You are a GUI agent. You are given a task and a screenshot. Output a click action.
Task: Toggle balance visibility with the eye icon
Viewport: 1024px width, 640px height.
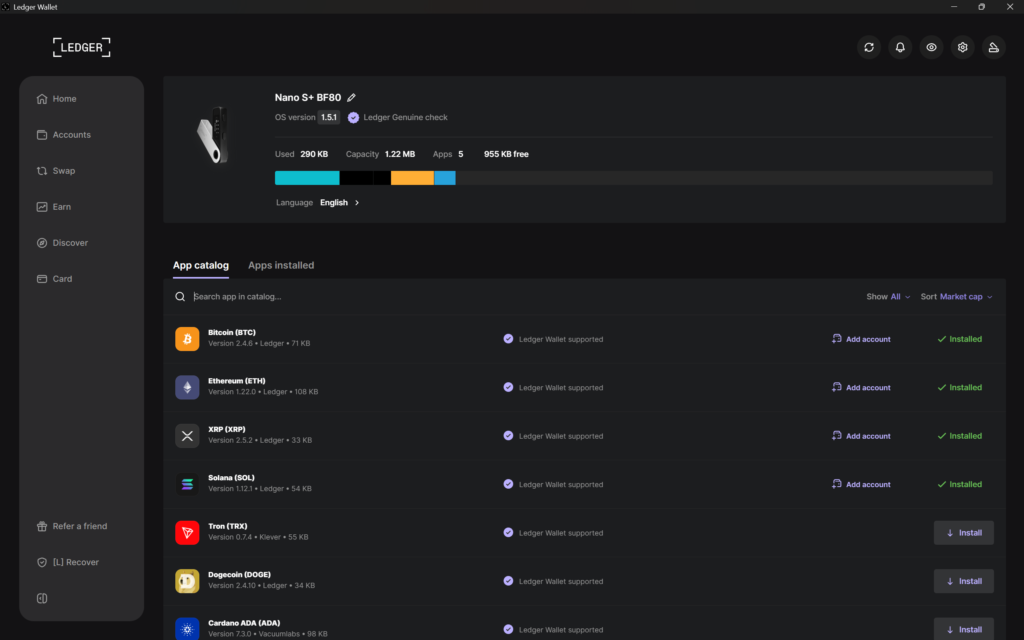(931, 47)
